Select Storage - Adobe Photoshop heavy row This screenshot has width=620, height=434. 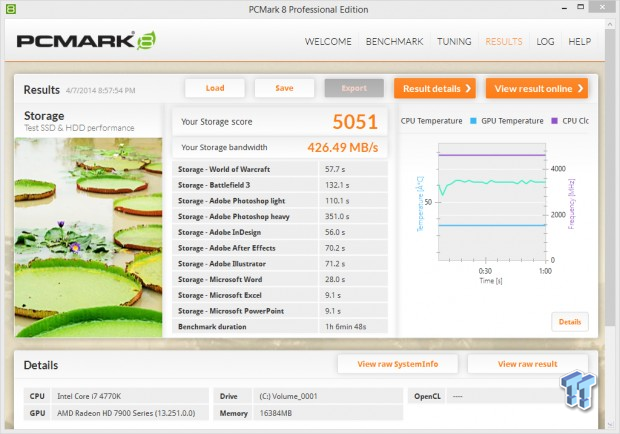(x=280, y=217)
